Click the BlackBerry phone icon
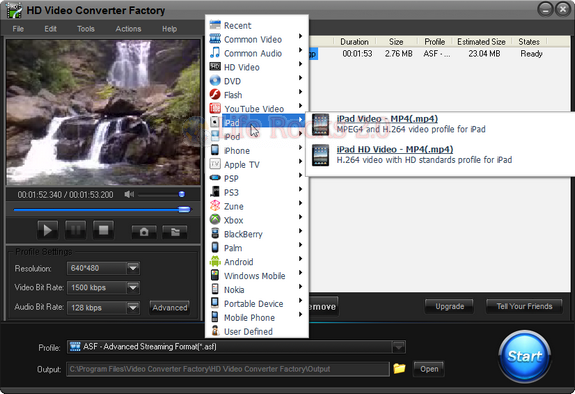This screenshot has height=394, width=575. tap(215, 234)
